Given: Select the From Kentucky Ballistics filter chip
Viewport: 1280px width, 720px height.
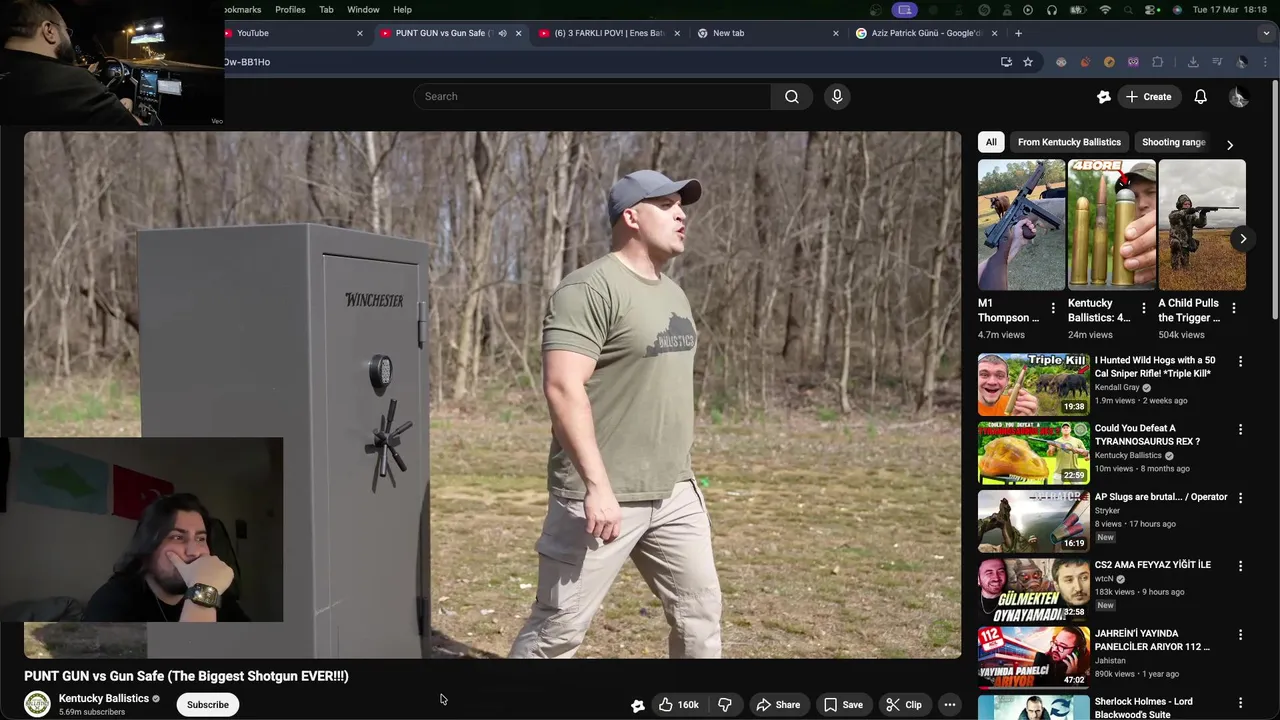Looking at the screenshot, I should point(1069,142).
